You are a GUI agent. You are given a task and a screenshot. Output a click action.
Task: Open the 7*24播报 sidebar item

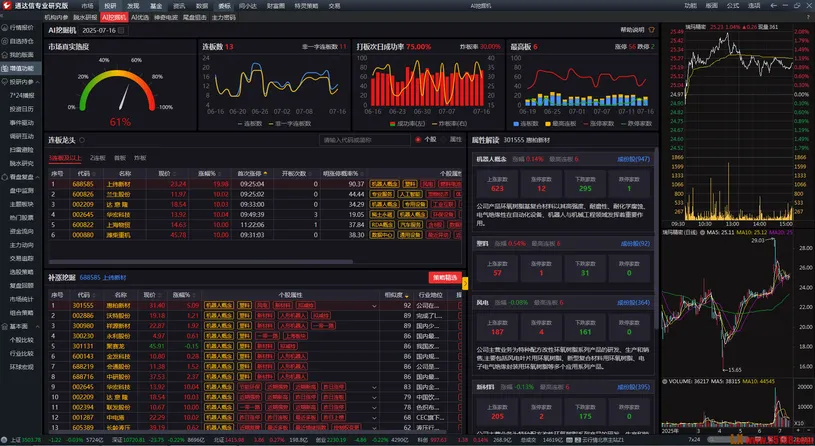pyautogui.click(x=21, y=96)
